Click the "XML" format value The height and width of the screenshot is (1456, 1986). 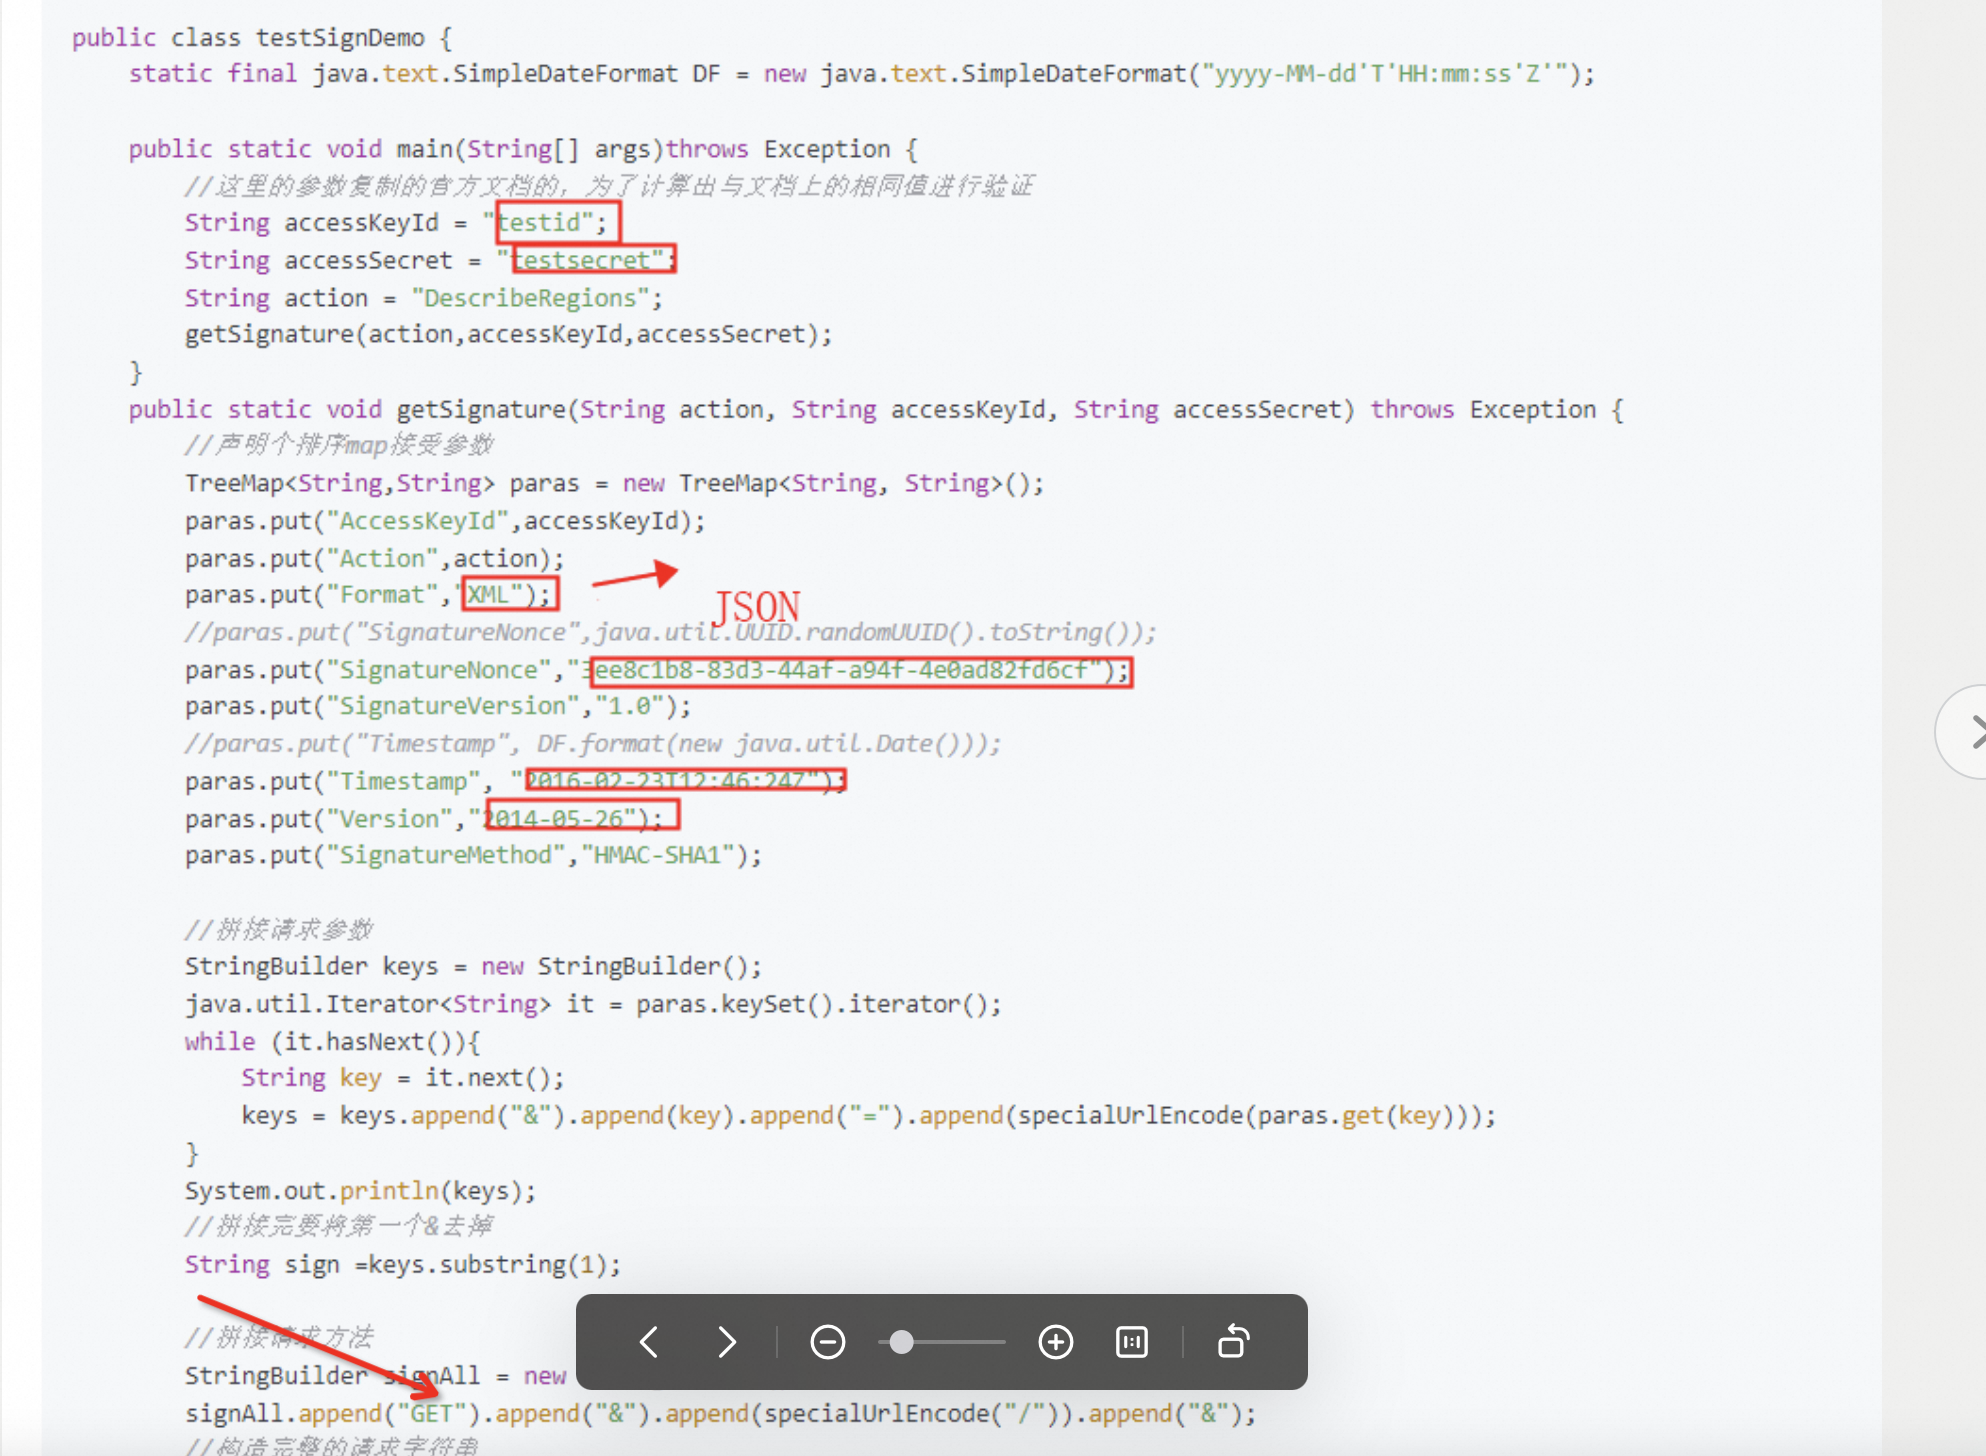[489, 595]
